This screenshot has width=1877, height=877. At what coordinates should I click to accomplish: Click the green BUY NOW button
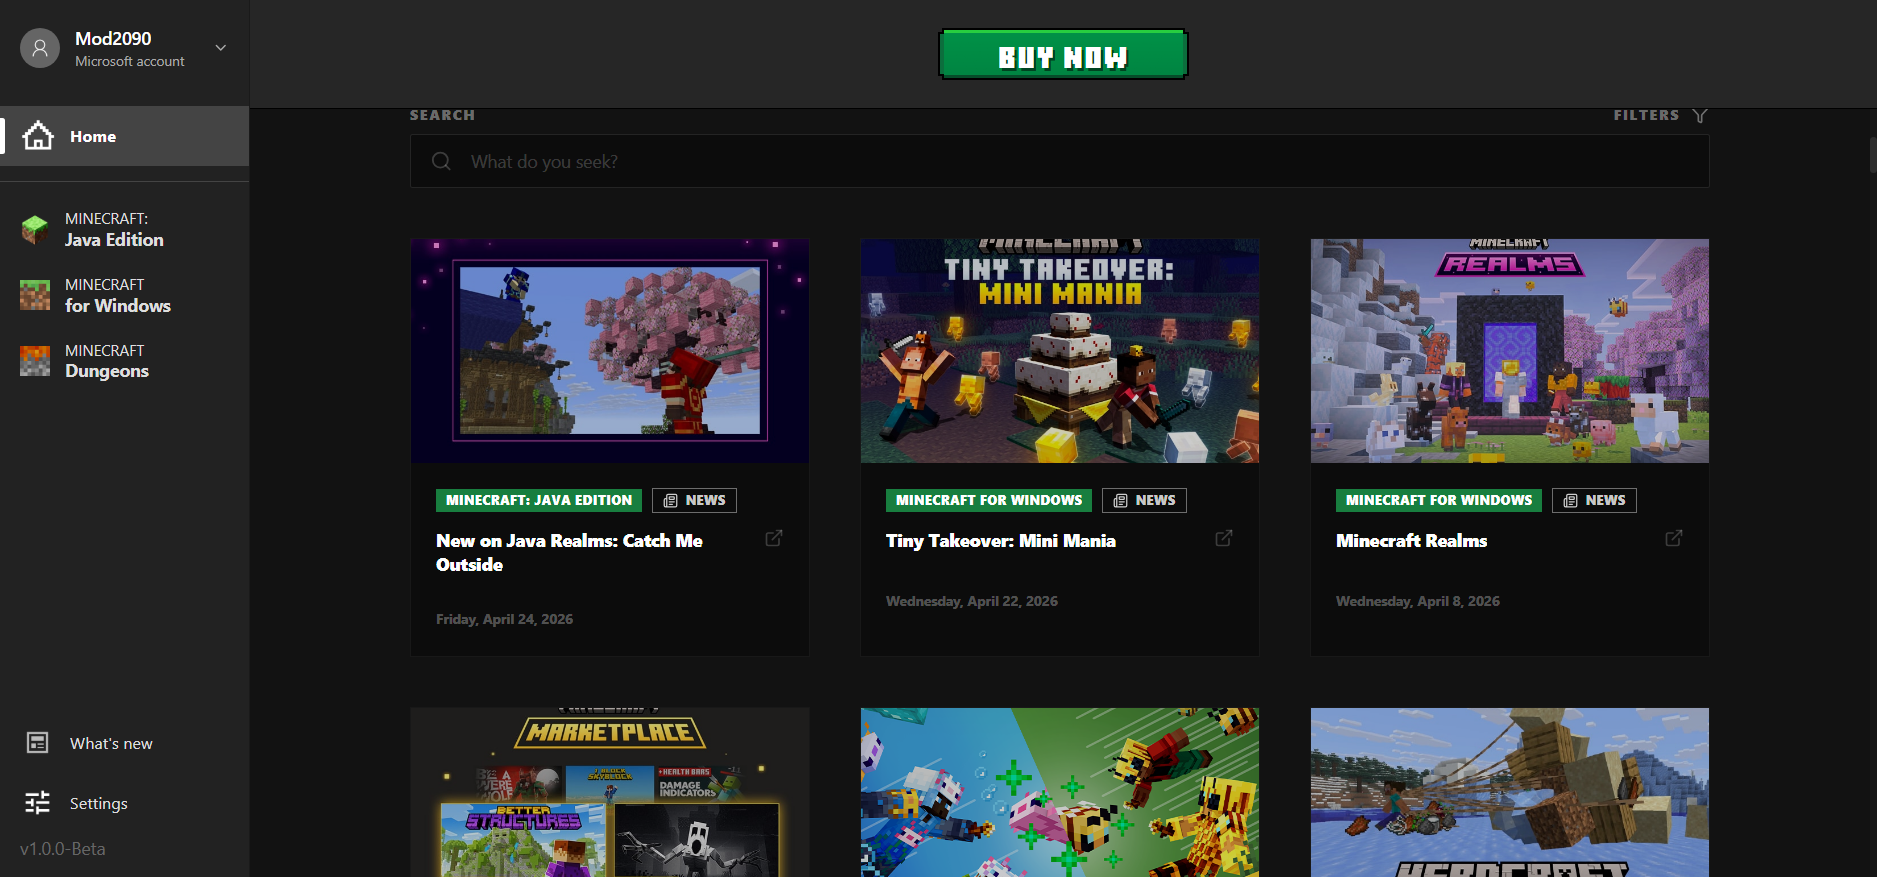point(1063,54)
